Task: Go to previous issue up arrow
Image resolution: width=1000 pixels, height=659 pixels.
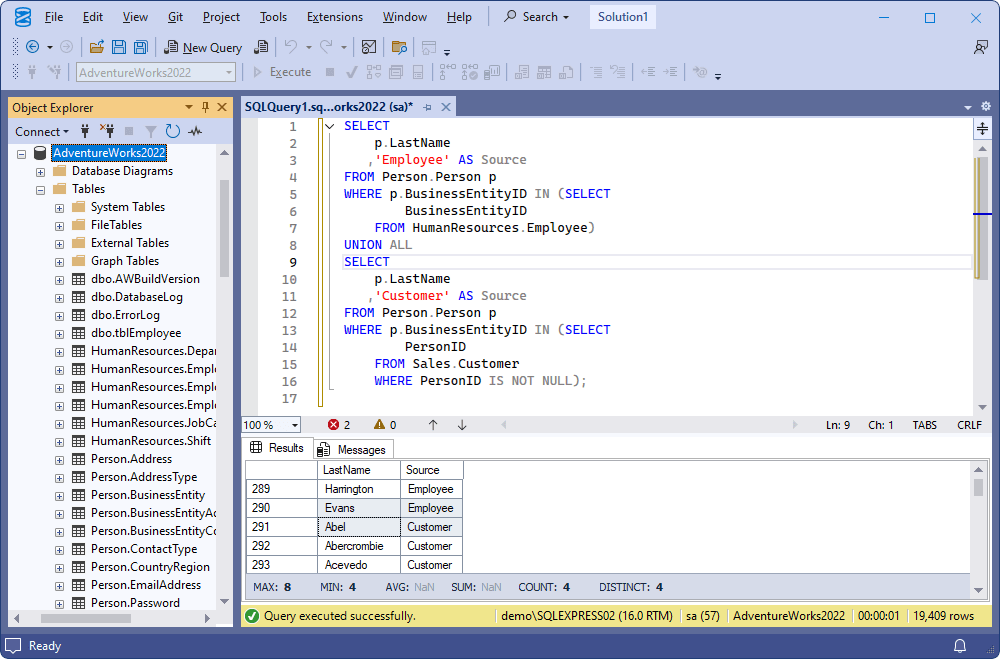Action: (x=433, y=425)
